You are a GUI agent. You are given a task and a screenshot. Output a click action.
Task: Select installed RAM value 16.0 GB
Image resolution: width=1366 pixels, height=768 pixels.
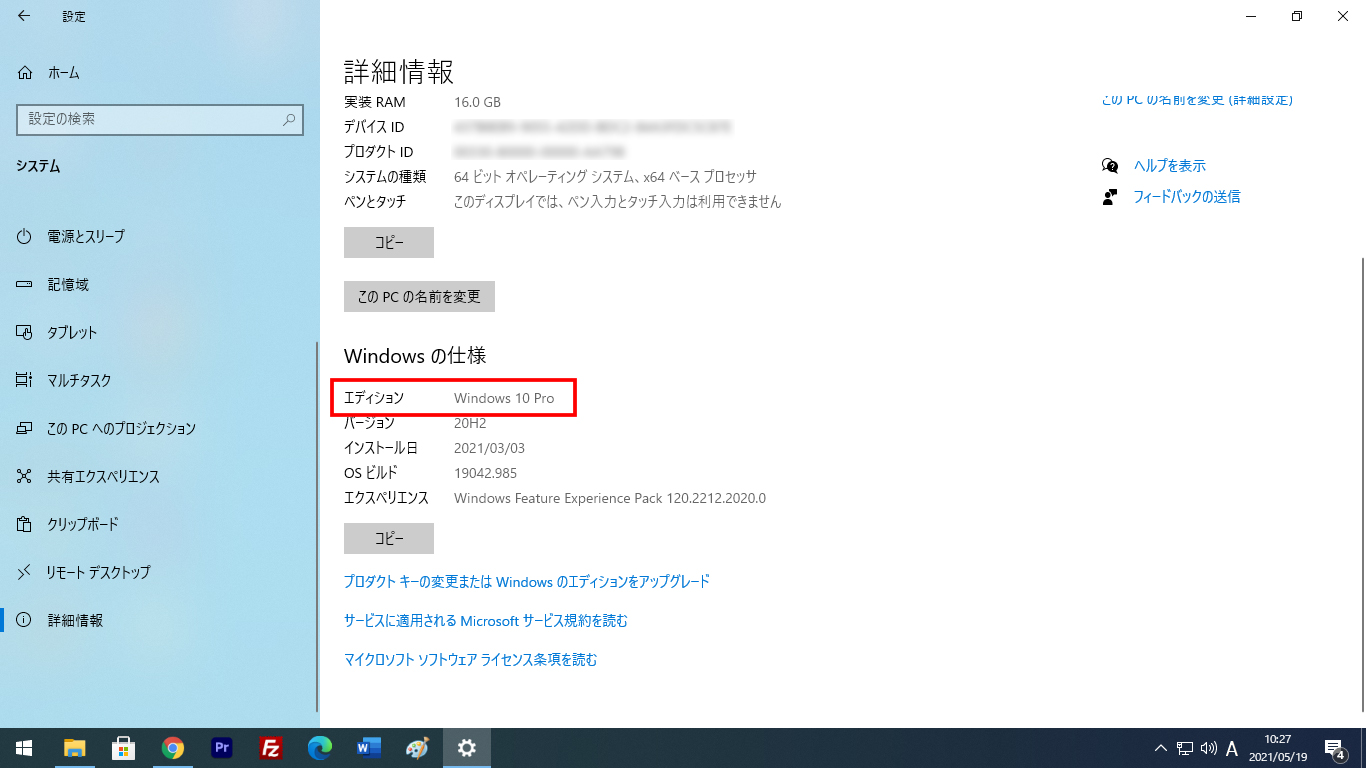point(477,102)
